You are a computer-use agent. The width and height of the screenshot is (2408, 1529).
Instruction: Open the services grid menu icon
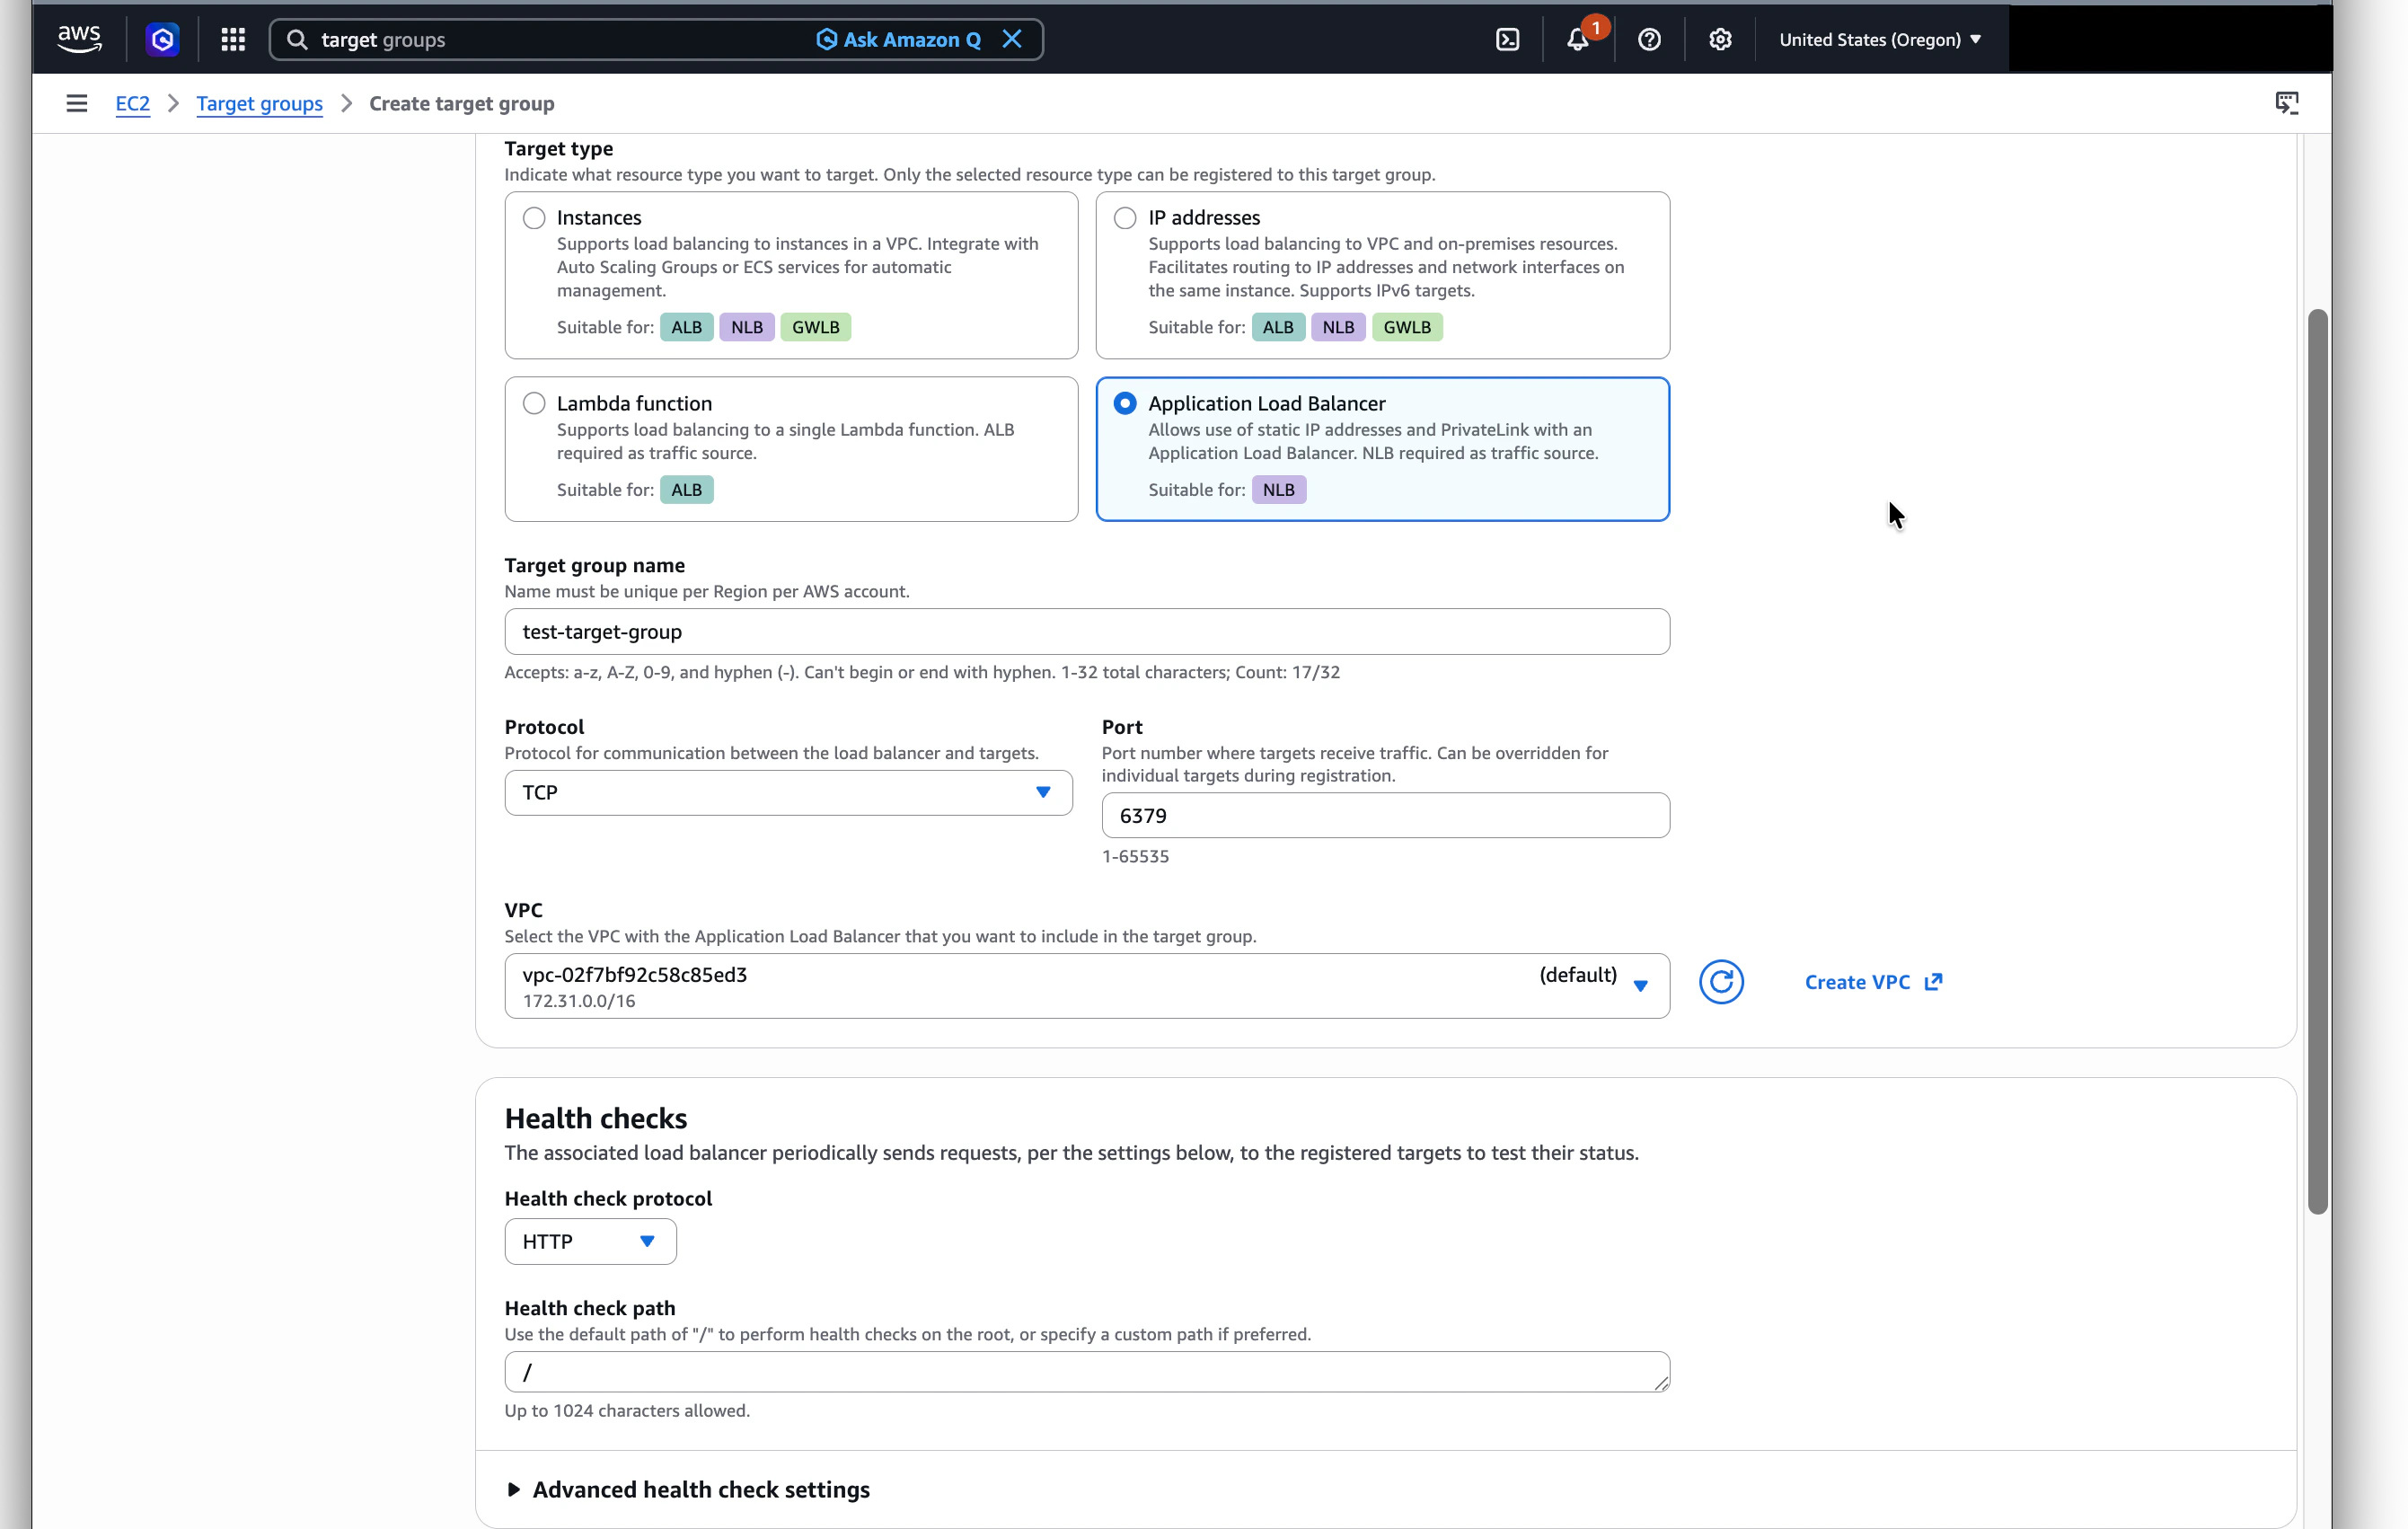(233, 39)
